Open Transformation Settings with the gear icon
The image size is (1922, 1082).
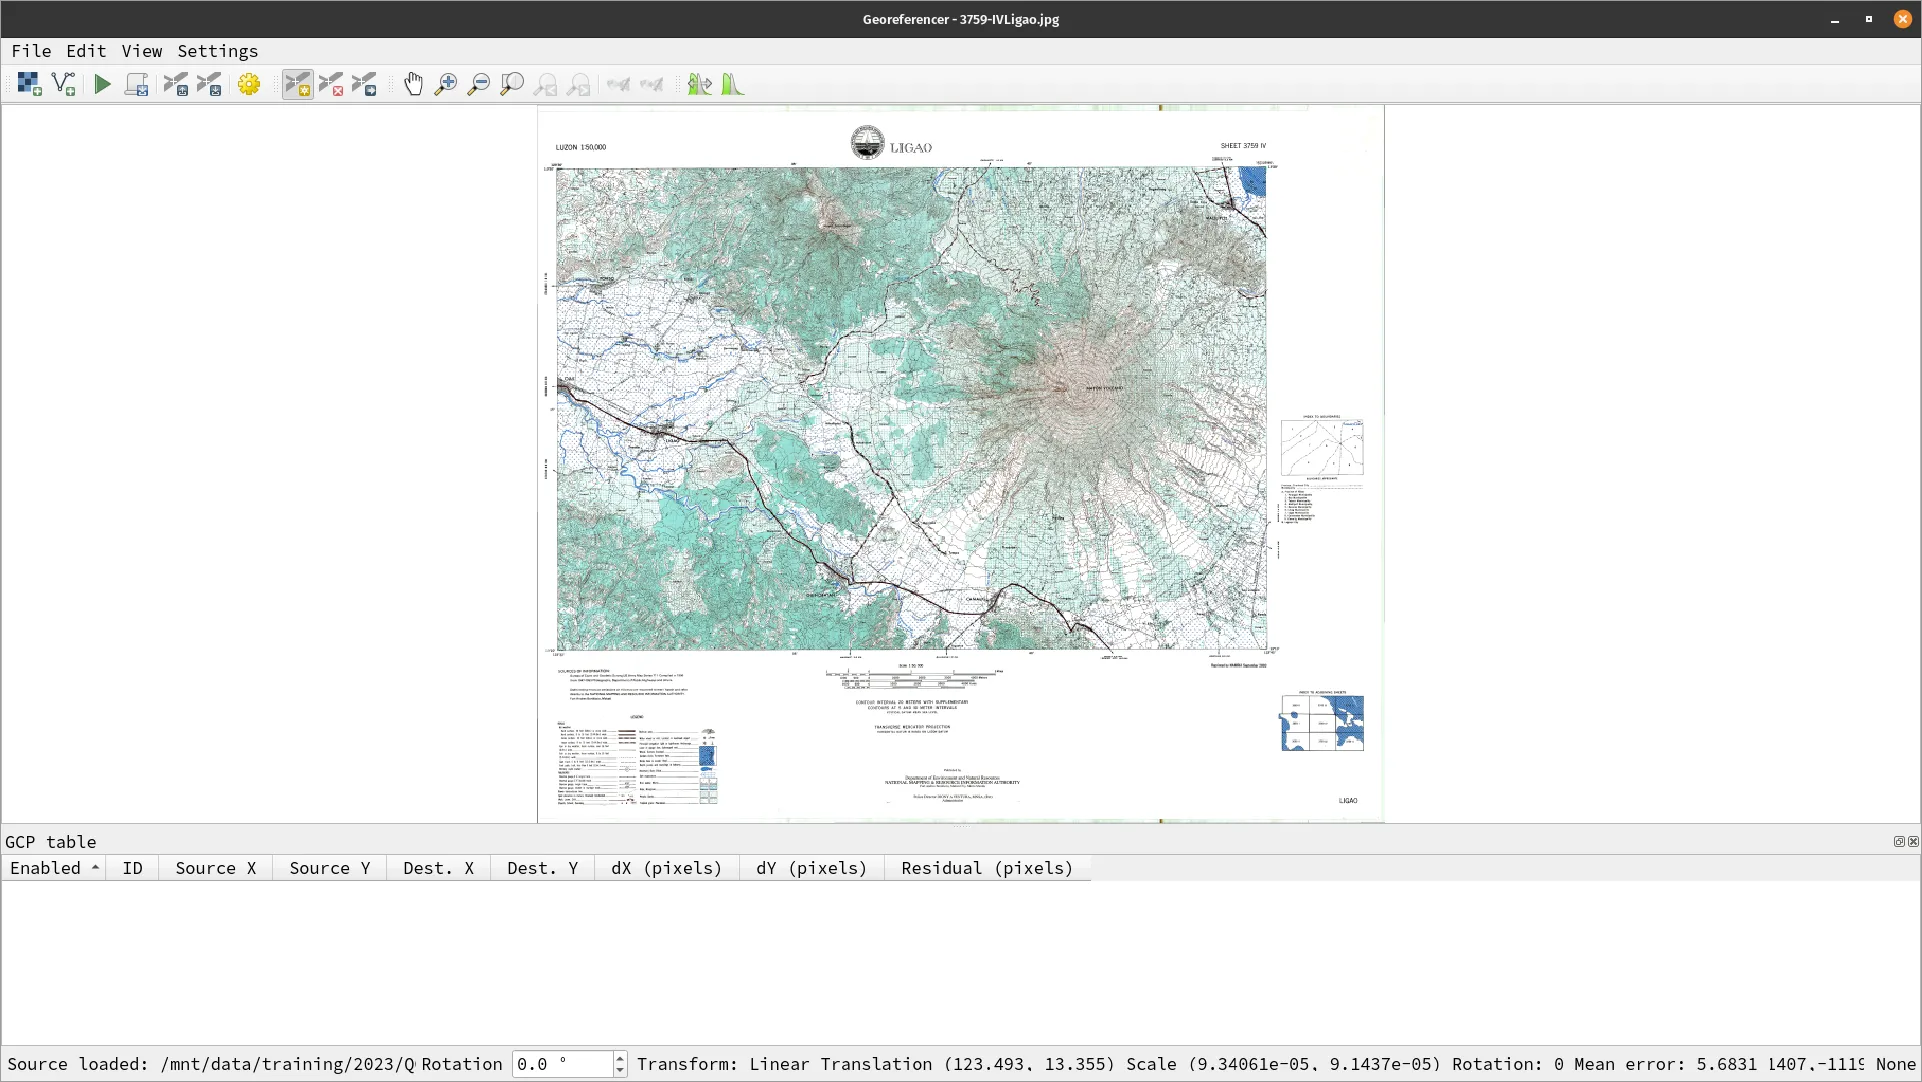pyautogui.click(x=249, y=85)
